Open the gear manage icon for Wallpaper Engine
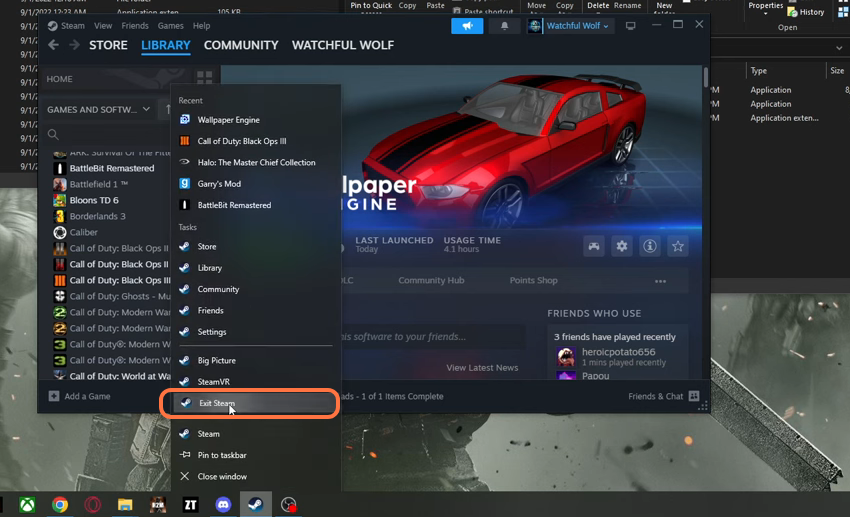 (622, 247)
